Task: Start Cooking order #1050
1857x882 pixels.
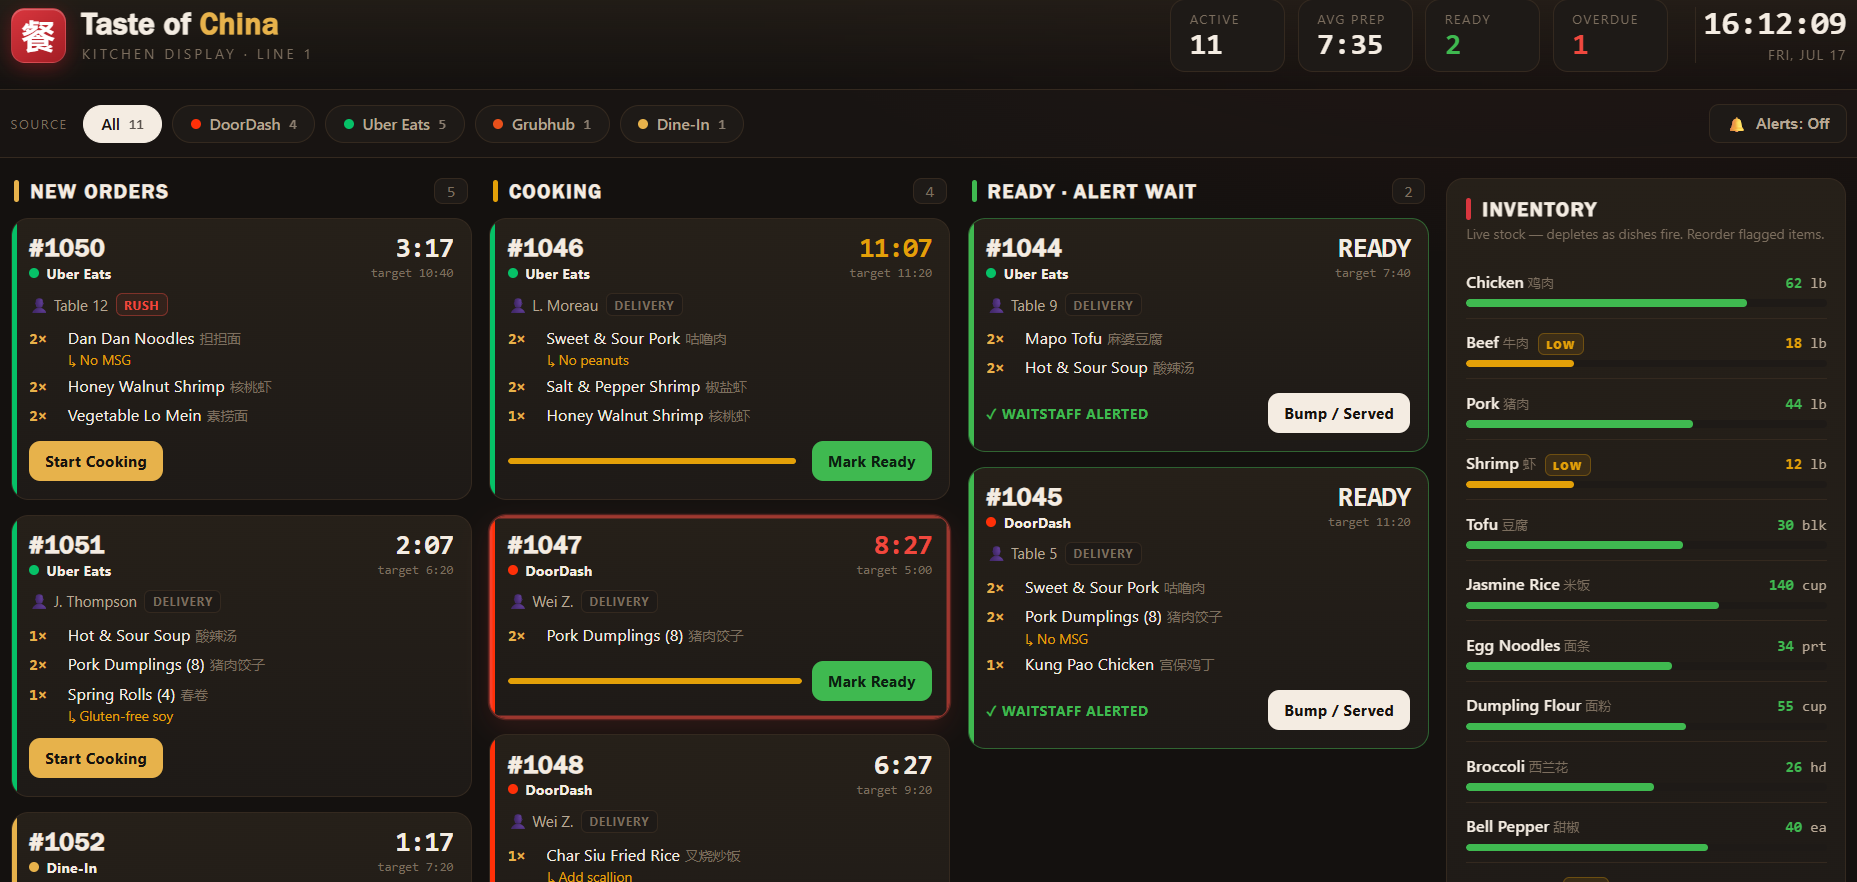Action: point(96,461)
